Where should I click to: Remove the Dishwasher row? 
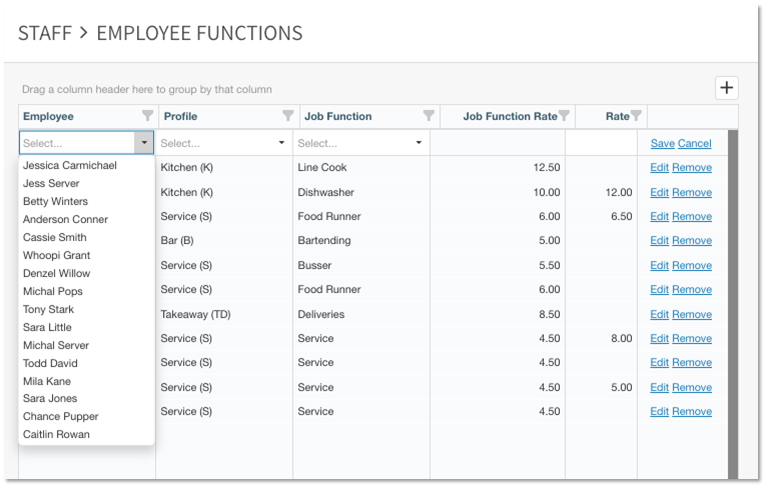pyautogui.click(x=692, y=192)
